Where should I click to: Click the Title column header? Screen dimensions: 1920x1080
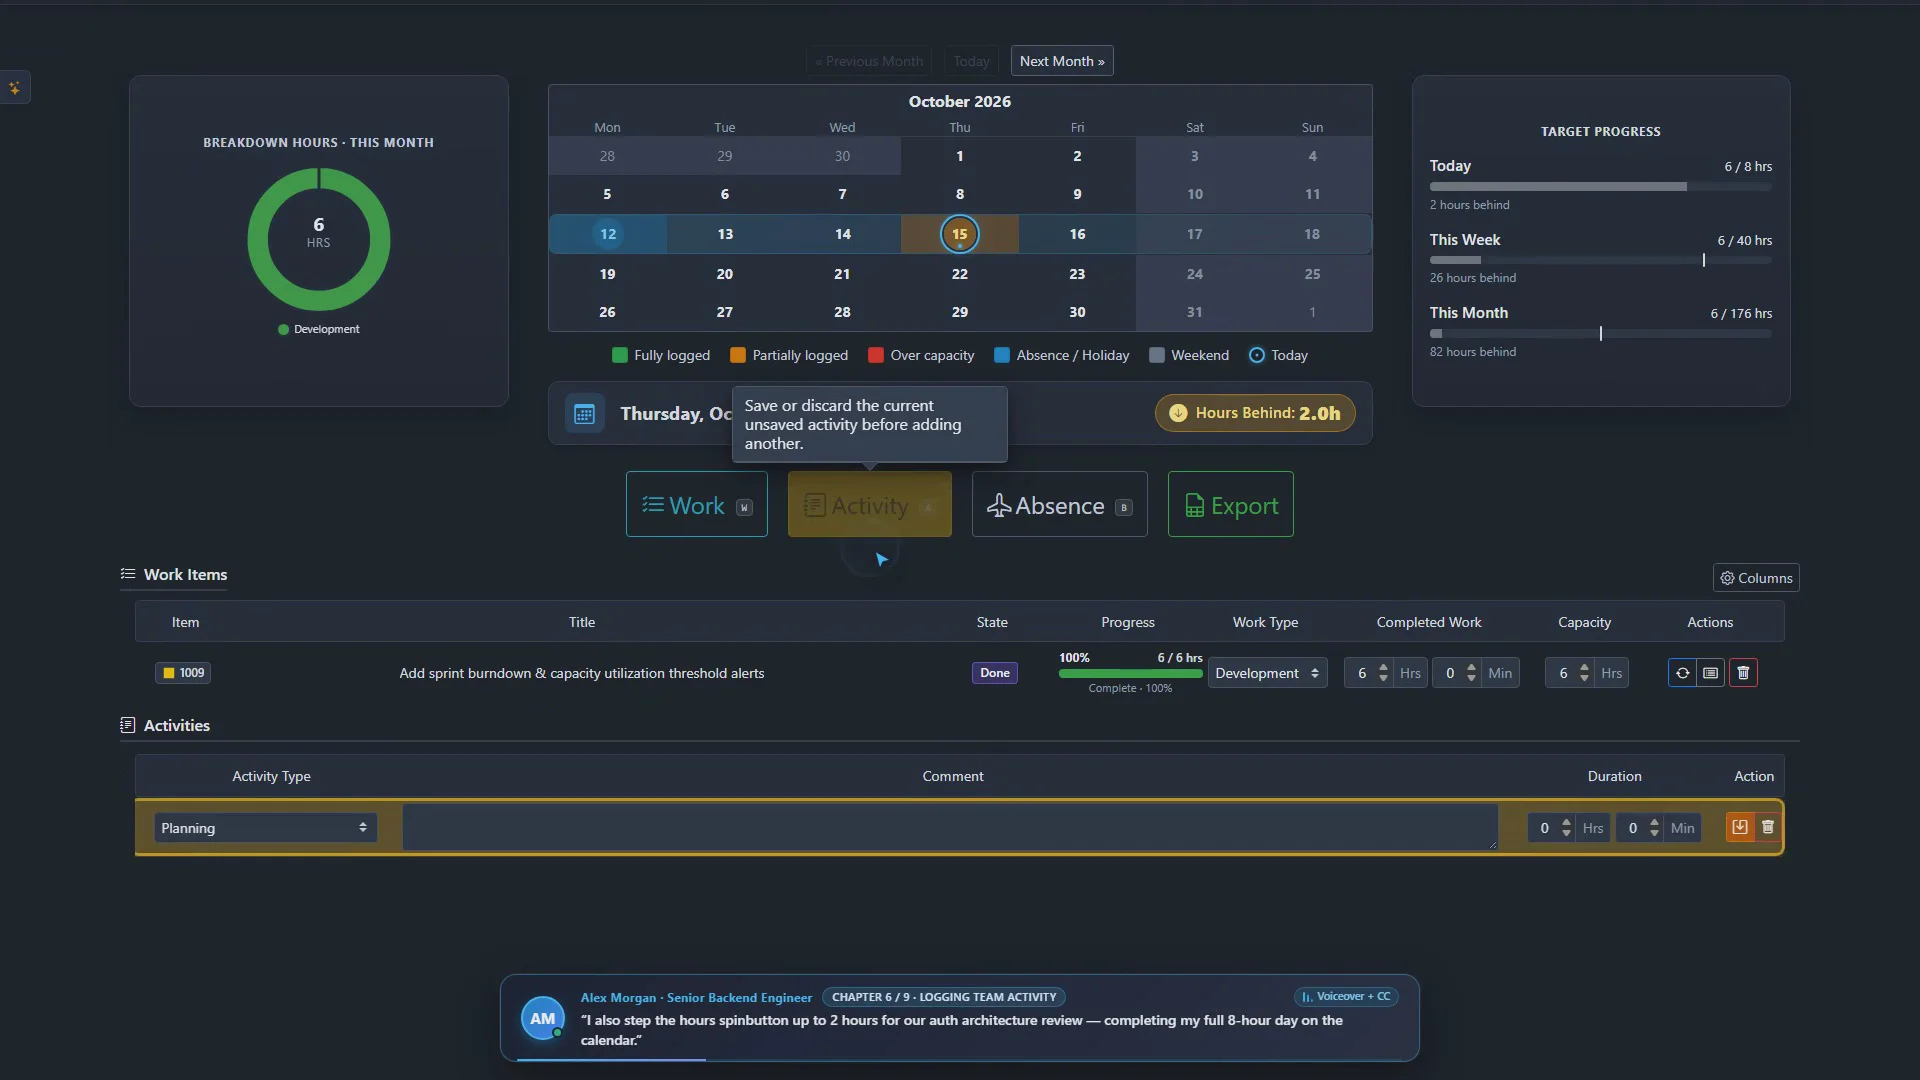point(582,622)
